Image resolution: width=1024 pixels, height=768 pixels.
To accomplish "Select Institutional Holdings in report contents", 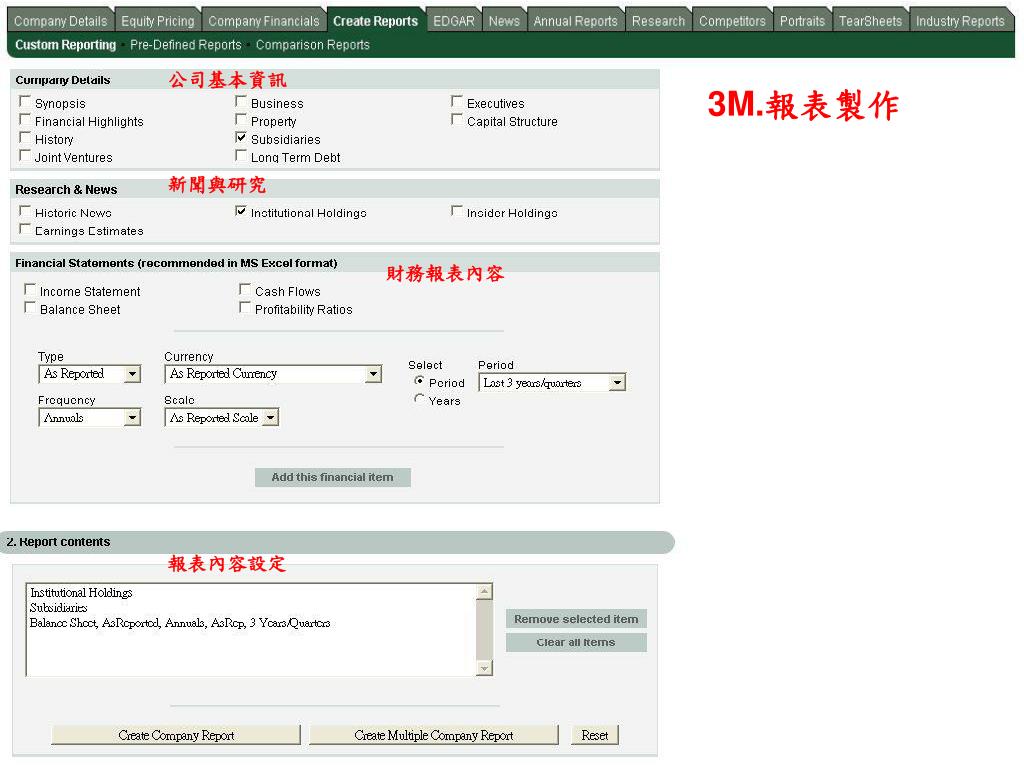I will coord(81,593).
